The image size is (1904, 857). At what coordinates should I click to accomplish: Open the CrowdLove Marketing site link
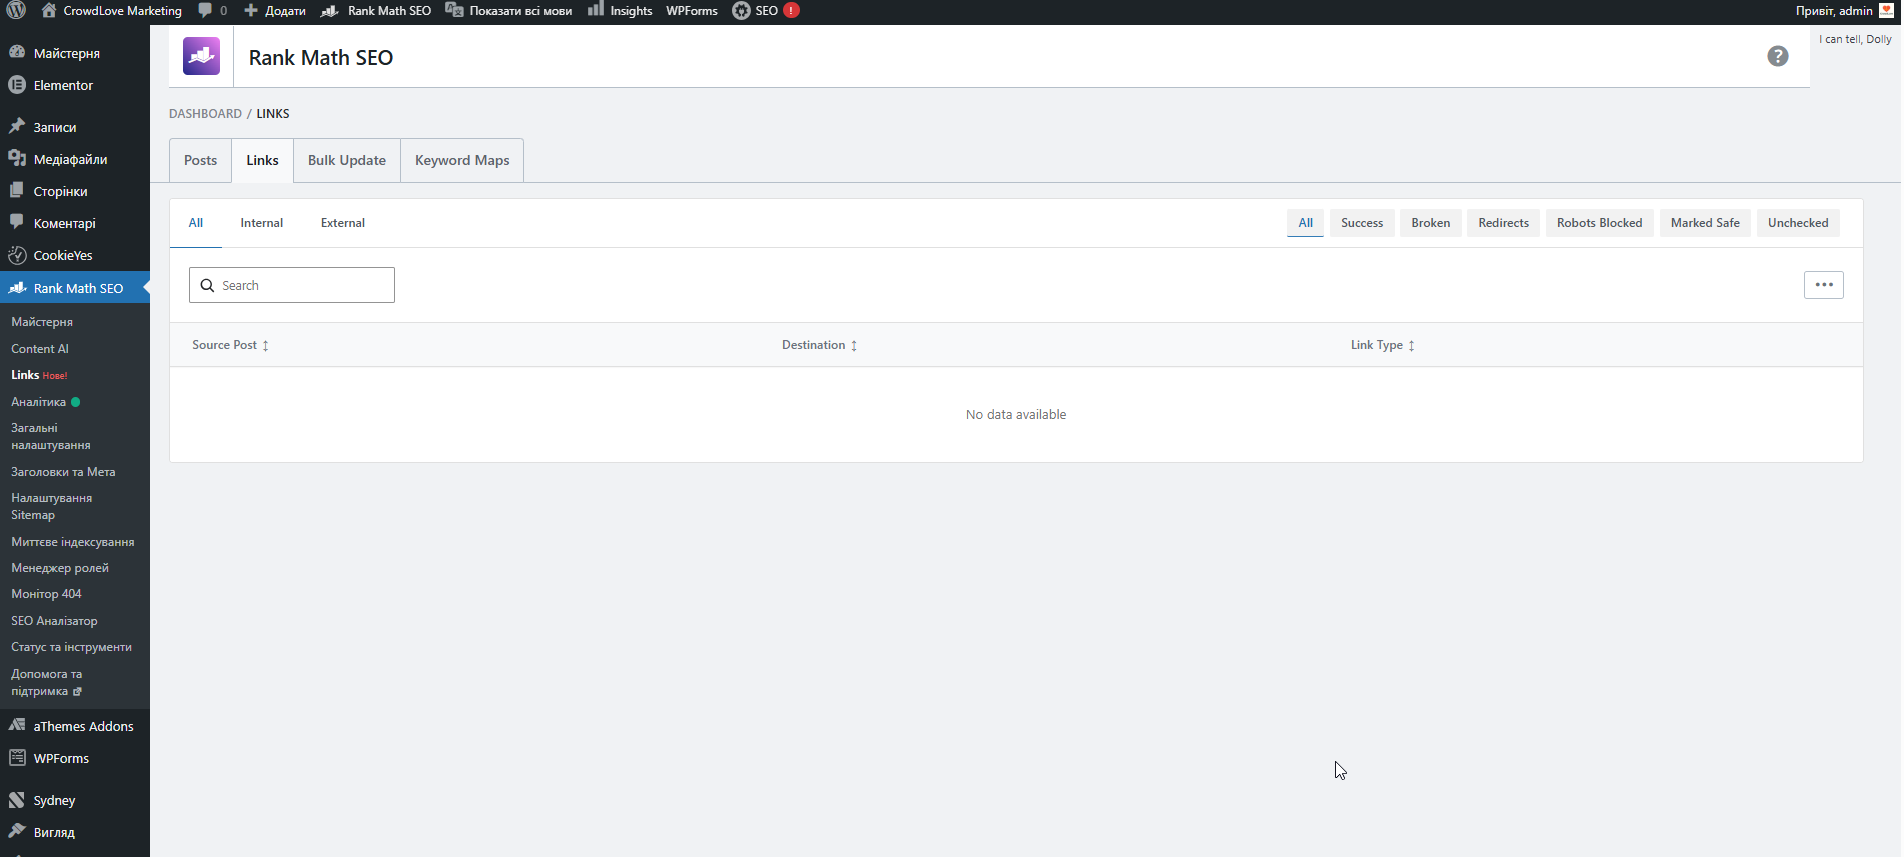[112, 10]
